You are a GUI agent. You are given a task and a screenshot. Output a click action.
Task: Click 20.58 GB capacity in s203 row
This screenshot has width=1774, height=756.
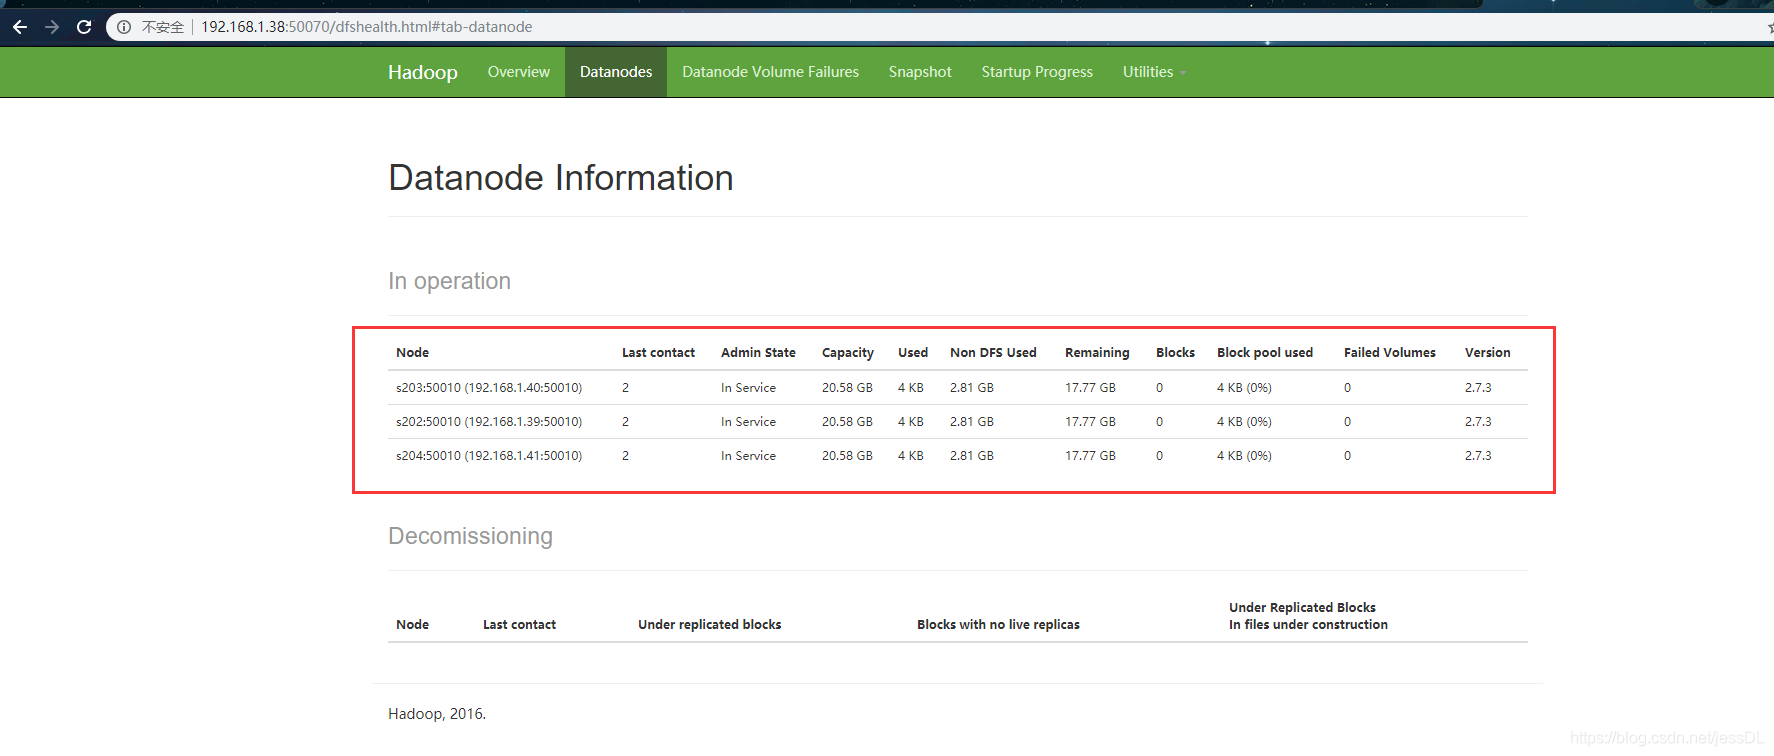pyautogui.click(x=847, y=388)
